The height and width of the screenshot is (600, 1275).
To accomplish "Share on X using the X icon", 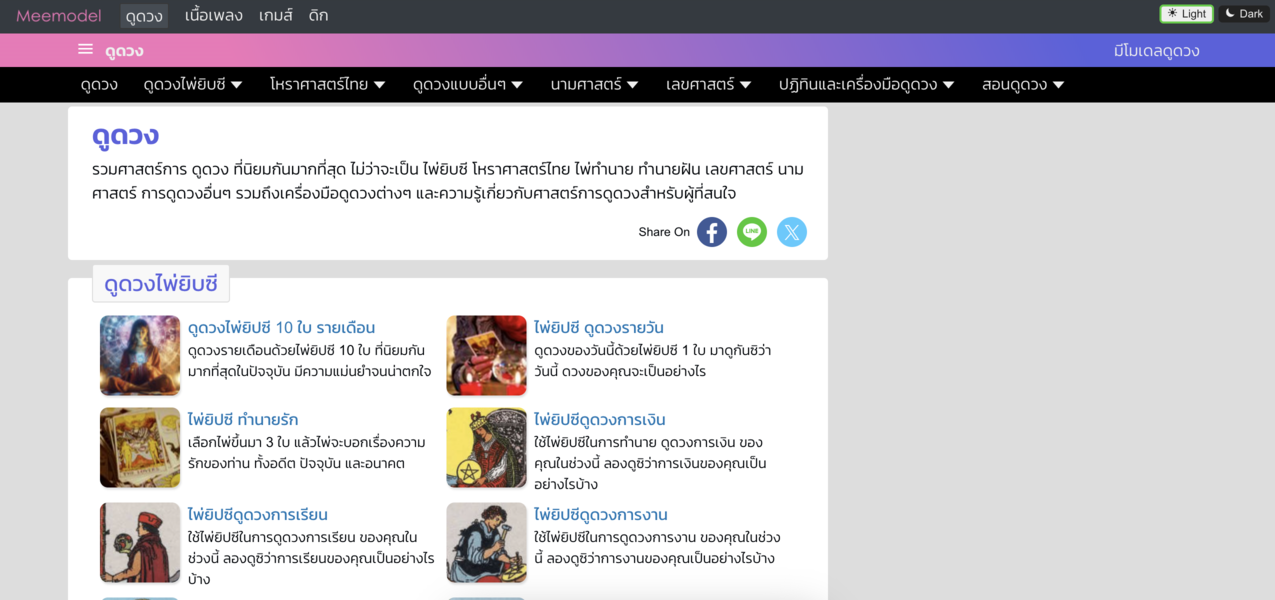I will [791, 232].
